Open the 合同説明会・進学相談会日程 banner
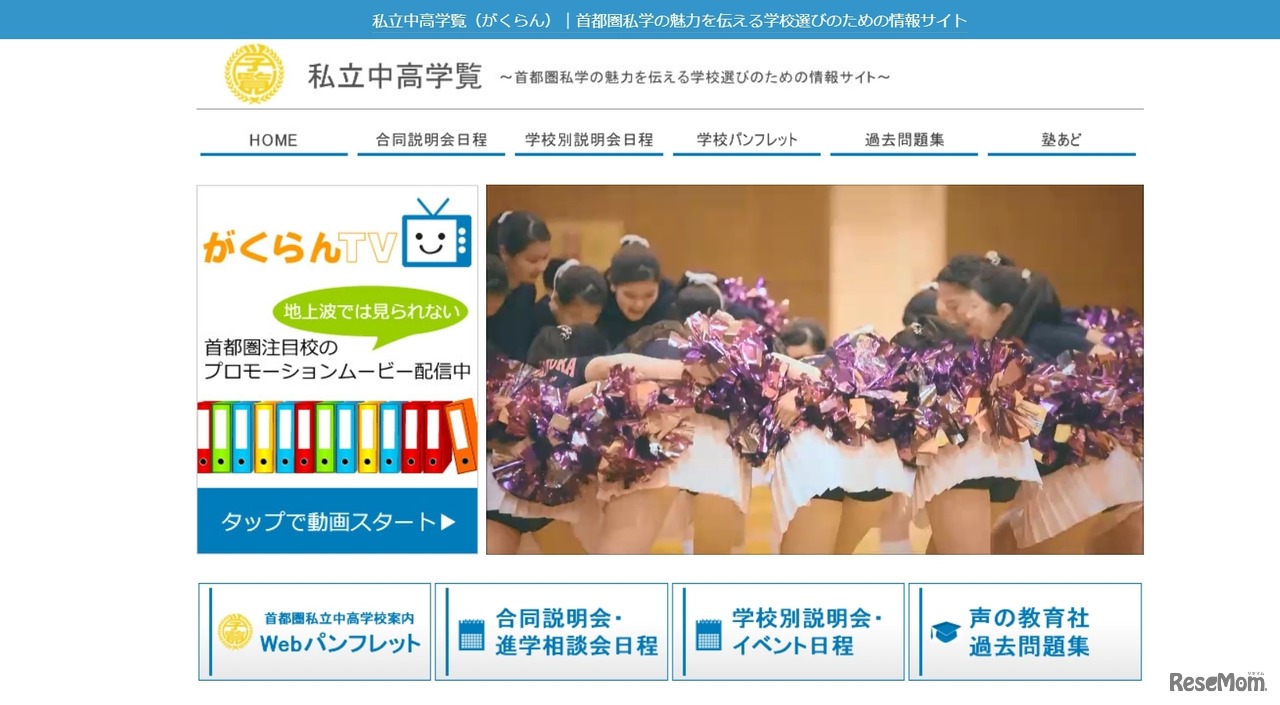 pos(551,632)
